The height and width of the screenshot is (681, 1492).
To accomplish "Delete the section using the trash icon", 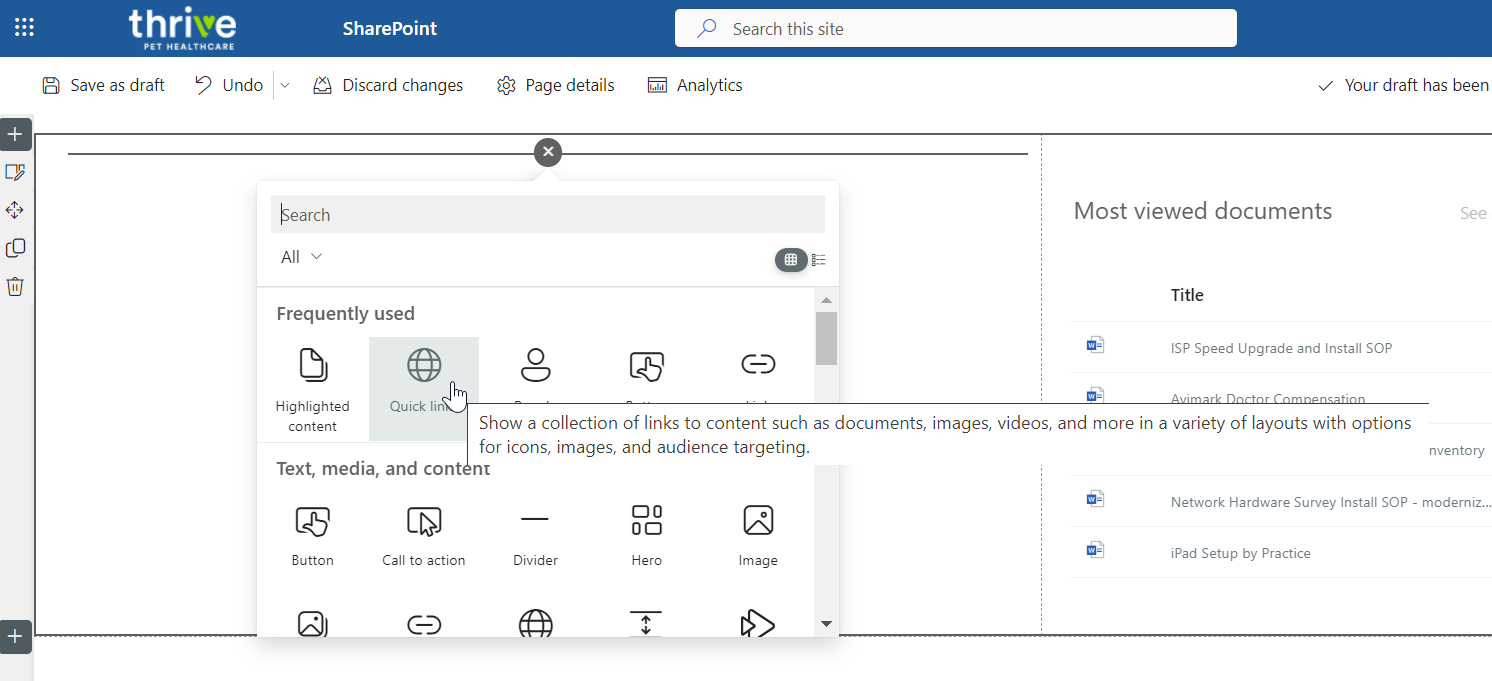I will (15, 287).
